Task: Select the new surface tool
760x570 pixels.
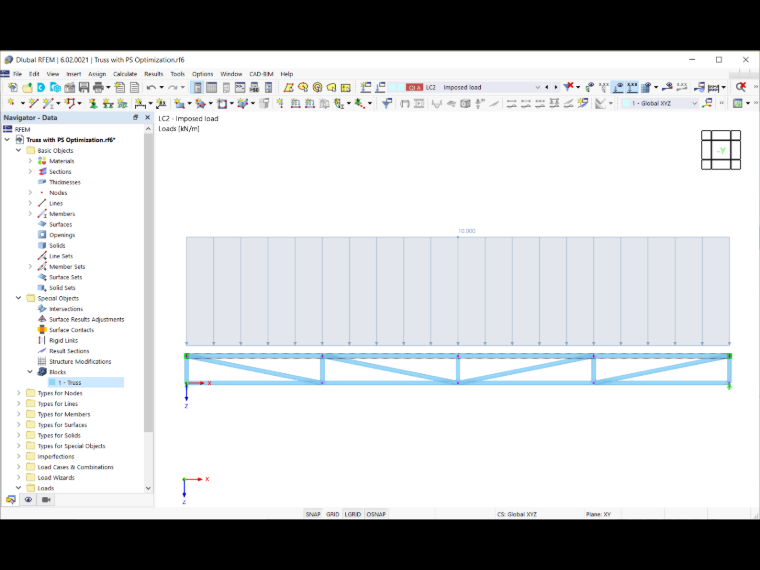Action: [x=179, y=103]
